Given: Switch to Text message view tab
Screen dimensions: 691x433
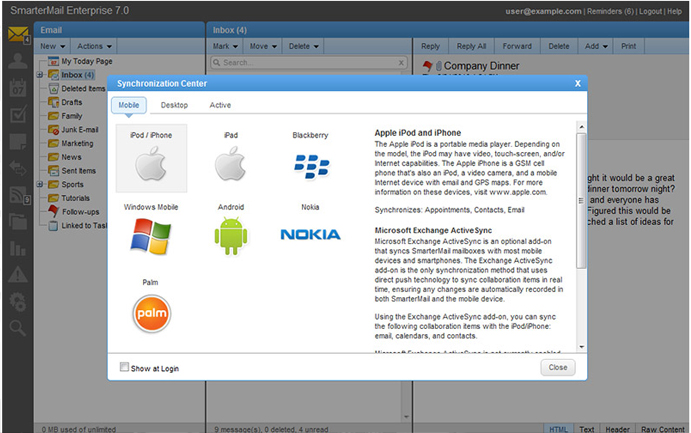Looking at the screenshot, I should [587, 429].
